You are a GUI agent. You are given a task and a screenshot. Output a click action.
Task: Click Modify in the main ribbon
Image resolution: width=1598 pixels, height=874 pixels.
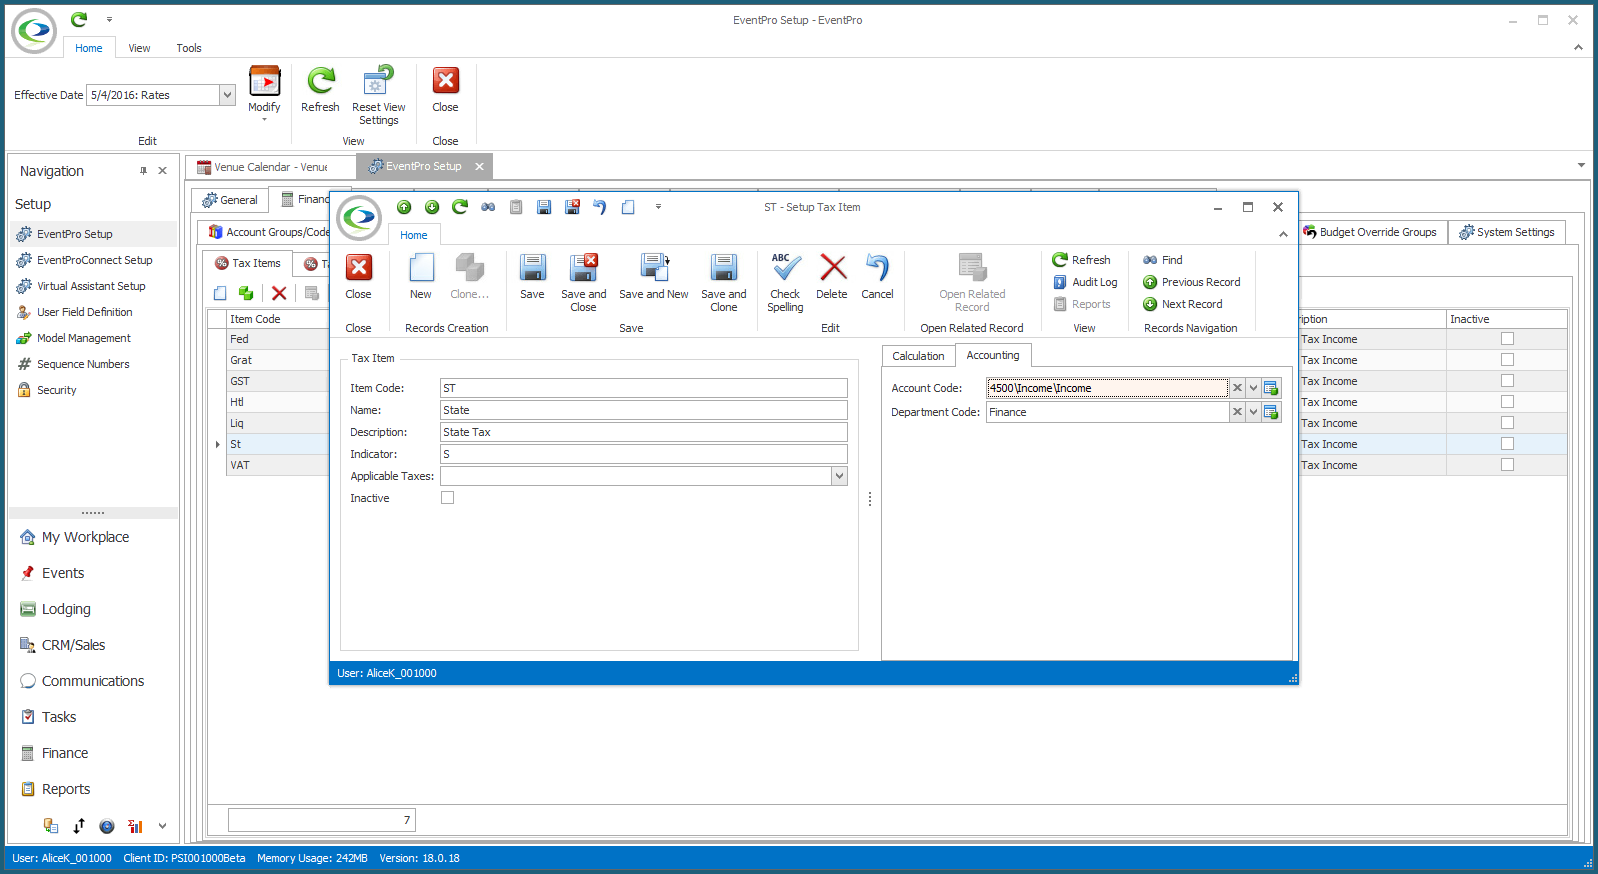pos(264,93)
